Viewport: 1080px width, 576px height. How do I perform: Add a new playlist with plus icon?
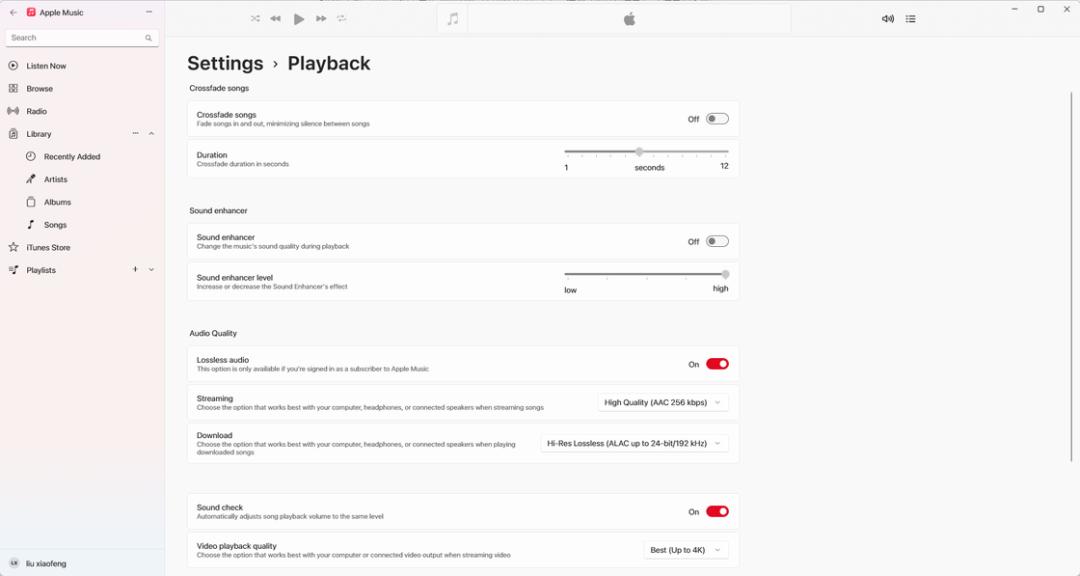[x=136, y=270]
